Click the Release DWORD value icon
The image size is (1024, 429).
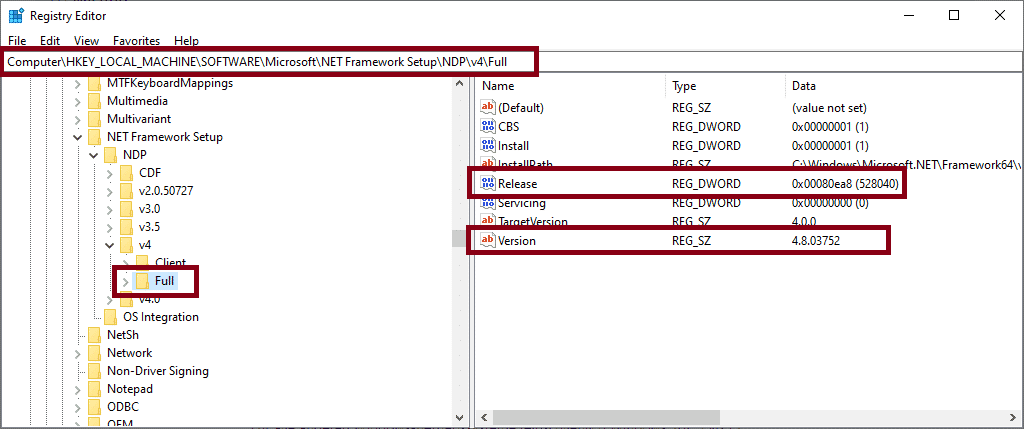pyautogui.click(x=488, y=184)
